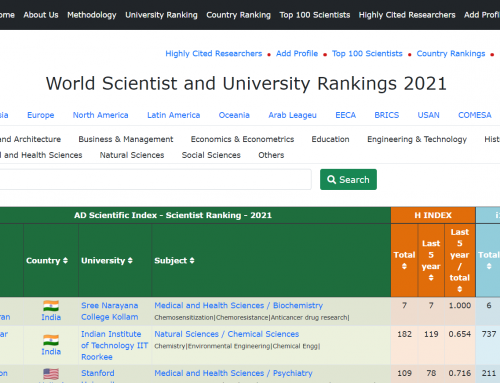
Task: Click India flag in IIT Roorkee row
Action: click(x=51, y=340)
